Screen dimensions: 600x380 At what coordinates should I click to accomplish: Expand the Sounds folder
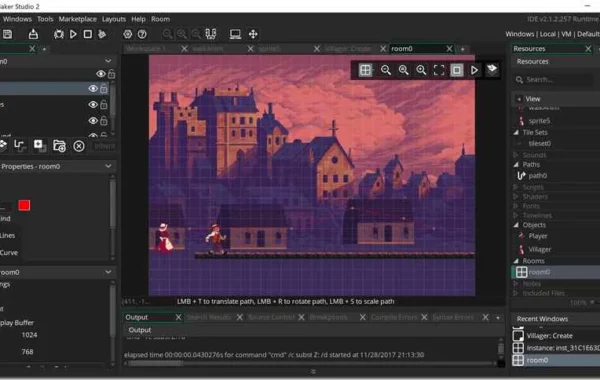516,155
